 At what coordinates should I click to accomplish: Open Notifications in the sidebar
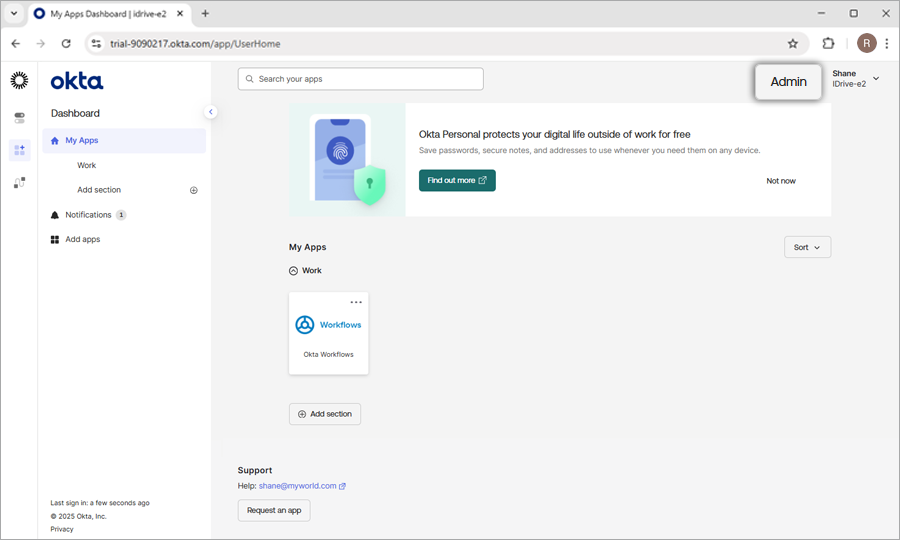point(88,215)
